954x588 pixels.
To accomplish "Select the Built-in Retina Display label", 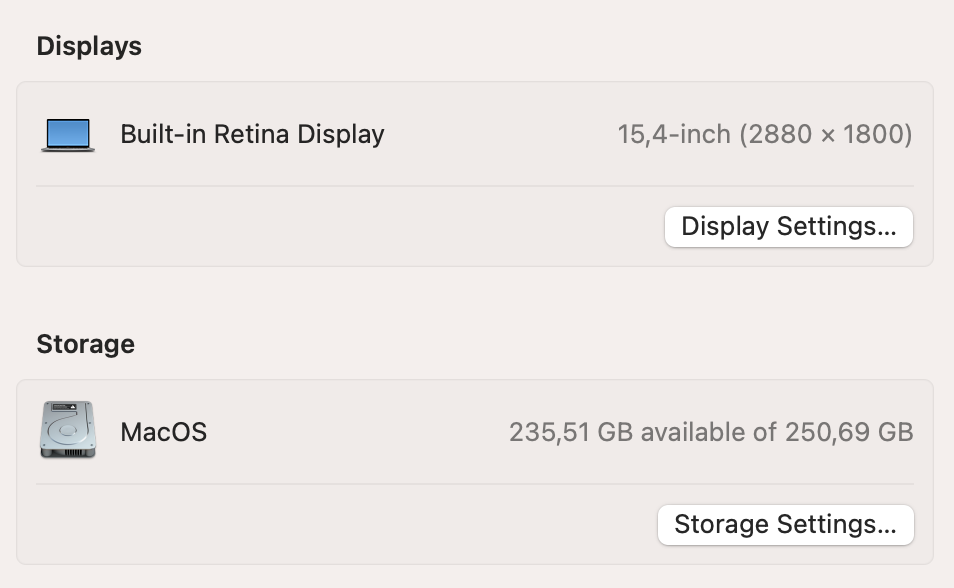I will [252, 134].
